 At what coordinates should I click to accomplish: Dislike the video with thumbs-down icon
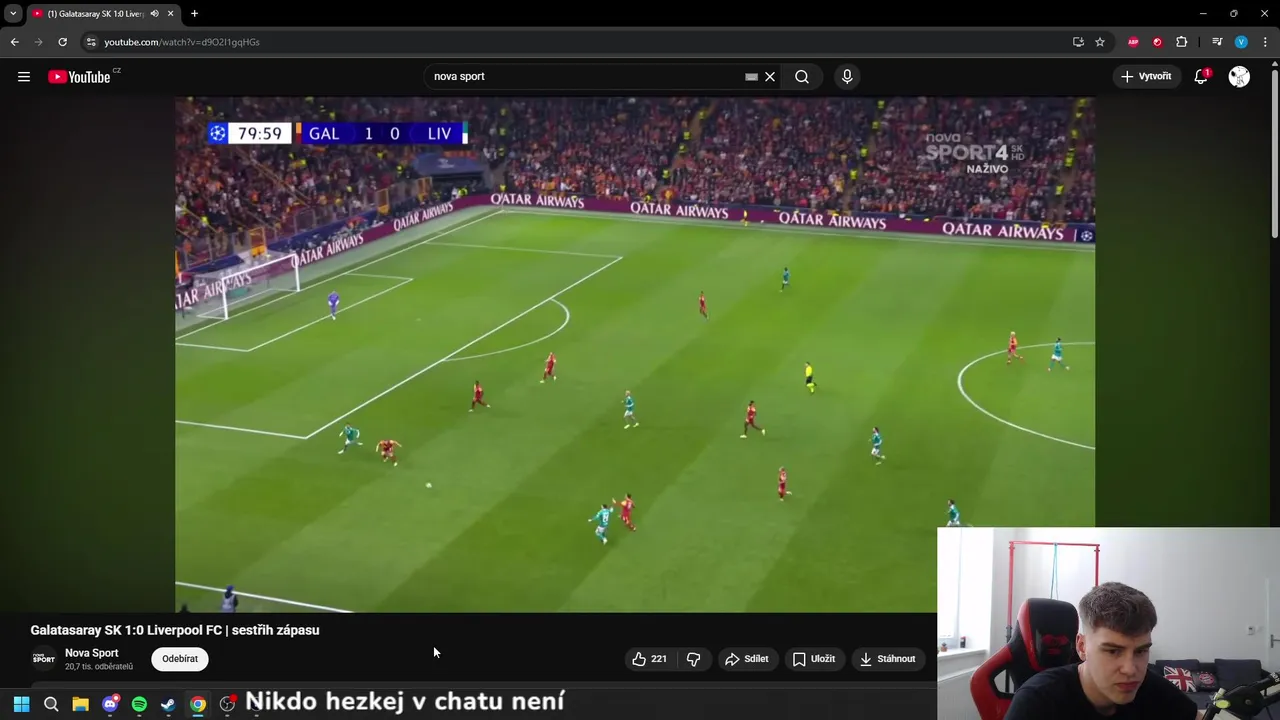693,659
